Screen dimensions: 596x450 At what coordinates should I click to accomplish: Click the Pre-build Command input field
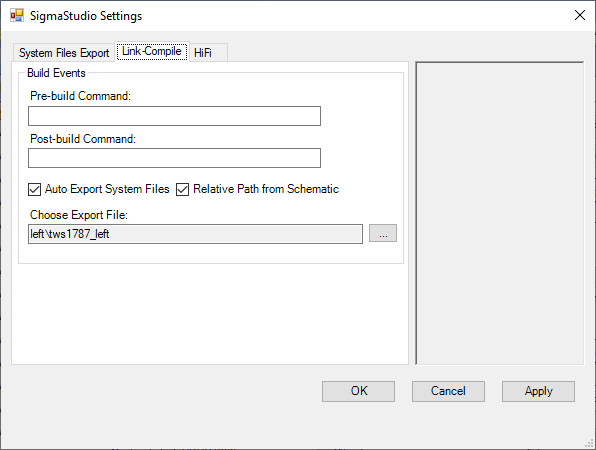174,116
